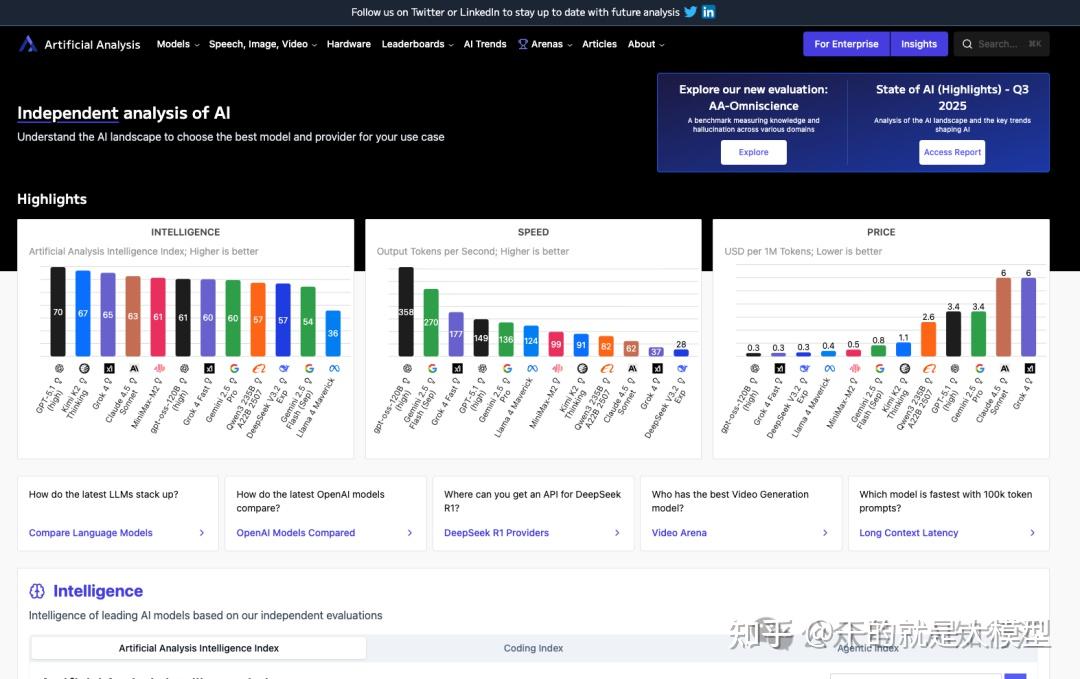Open the Long Context Latency link
This screenshot has height=679, width=1080.
pyautogui.click(x=908, y=533)
